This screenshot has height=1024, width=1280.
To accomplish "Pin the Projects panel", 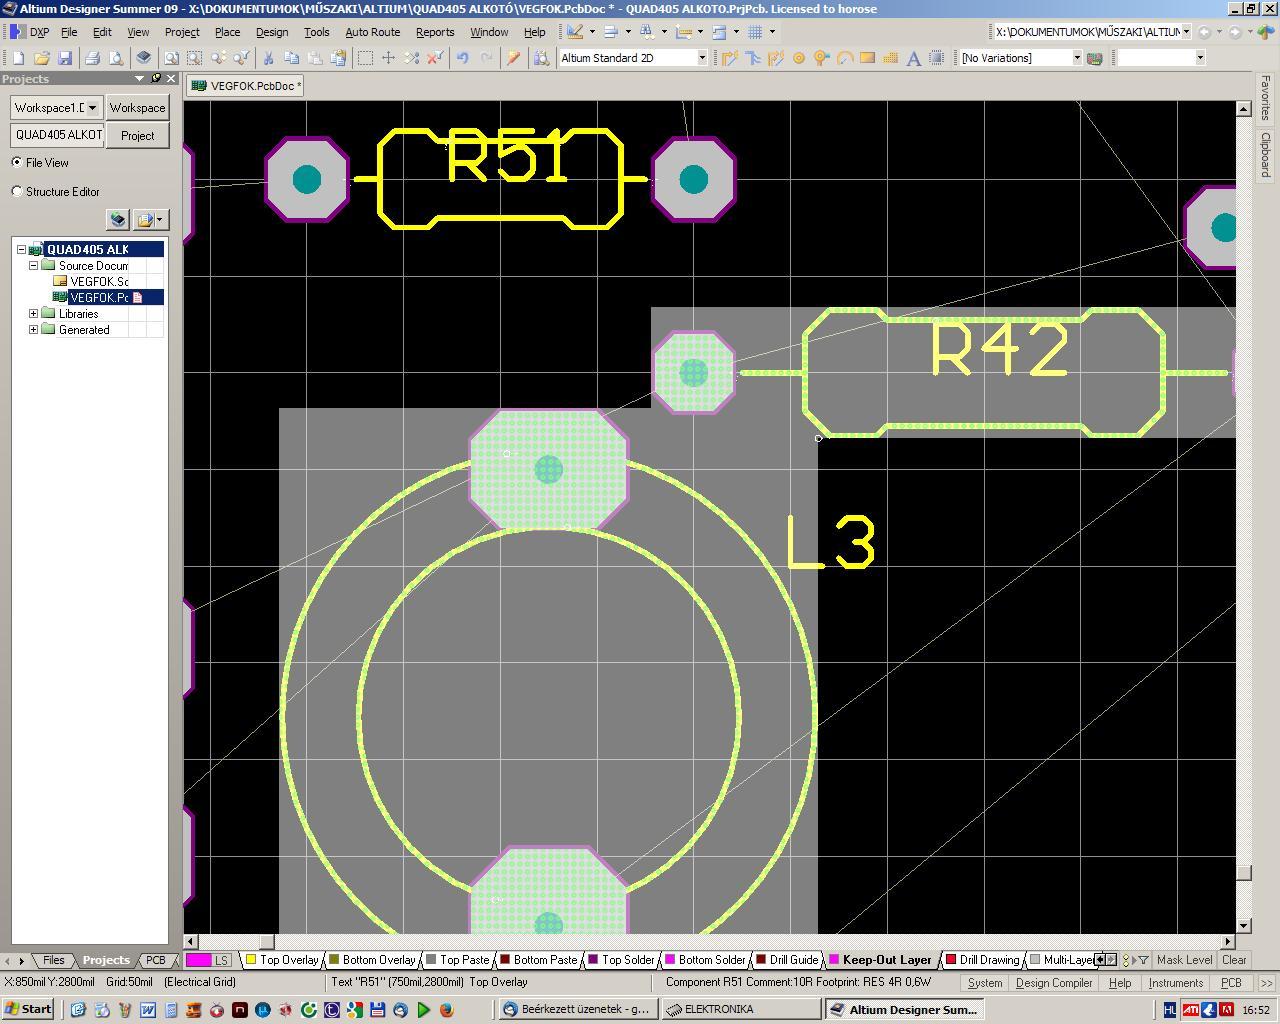I will (156, 78).
